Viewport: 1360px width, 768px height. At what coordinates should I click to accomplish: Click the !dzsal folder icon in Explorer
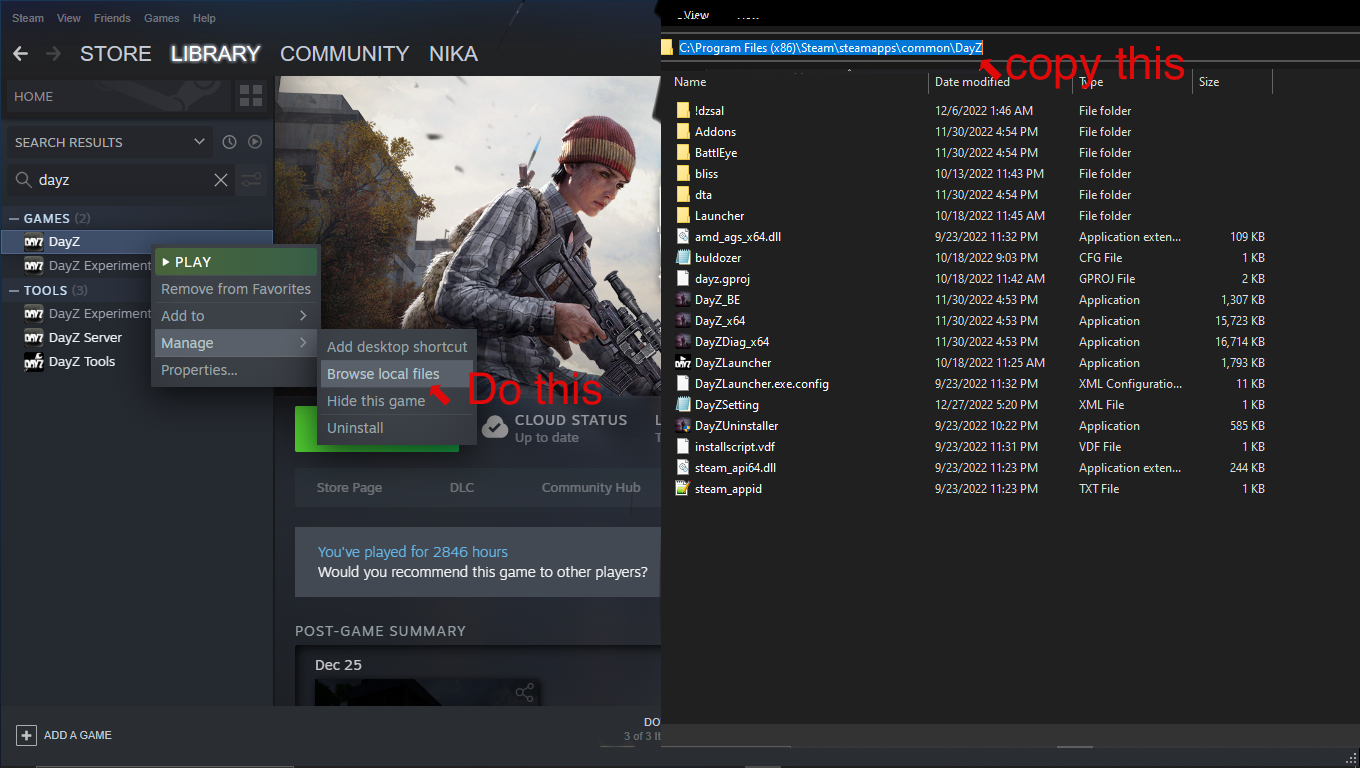[683, 111]
